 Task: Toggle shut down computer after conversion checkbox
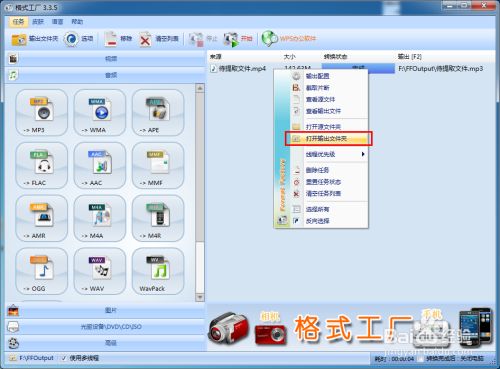coord(422,359)
